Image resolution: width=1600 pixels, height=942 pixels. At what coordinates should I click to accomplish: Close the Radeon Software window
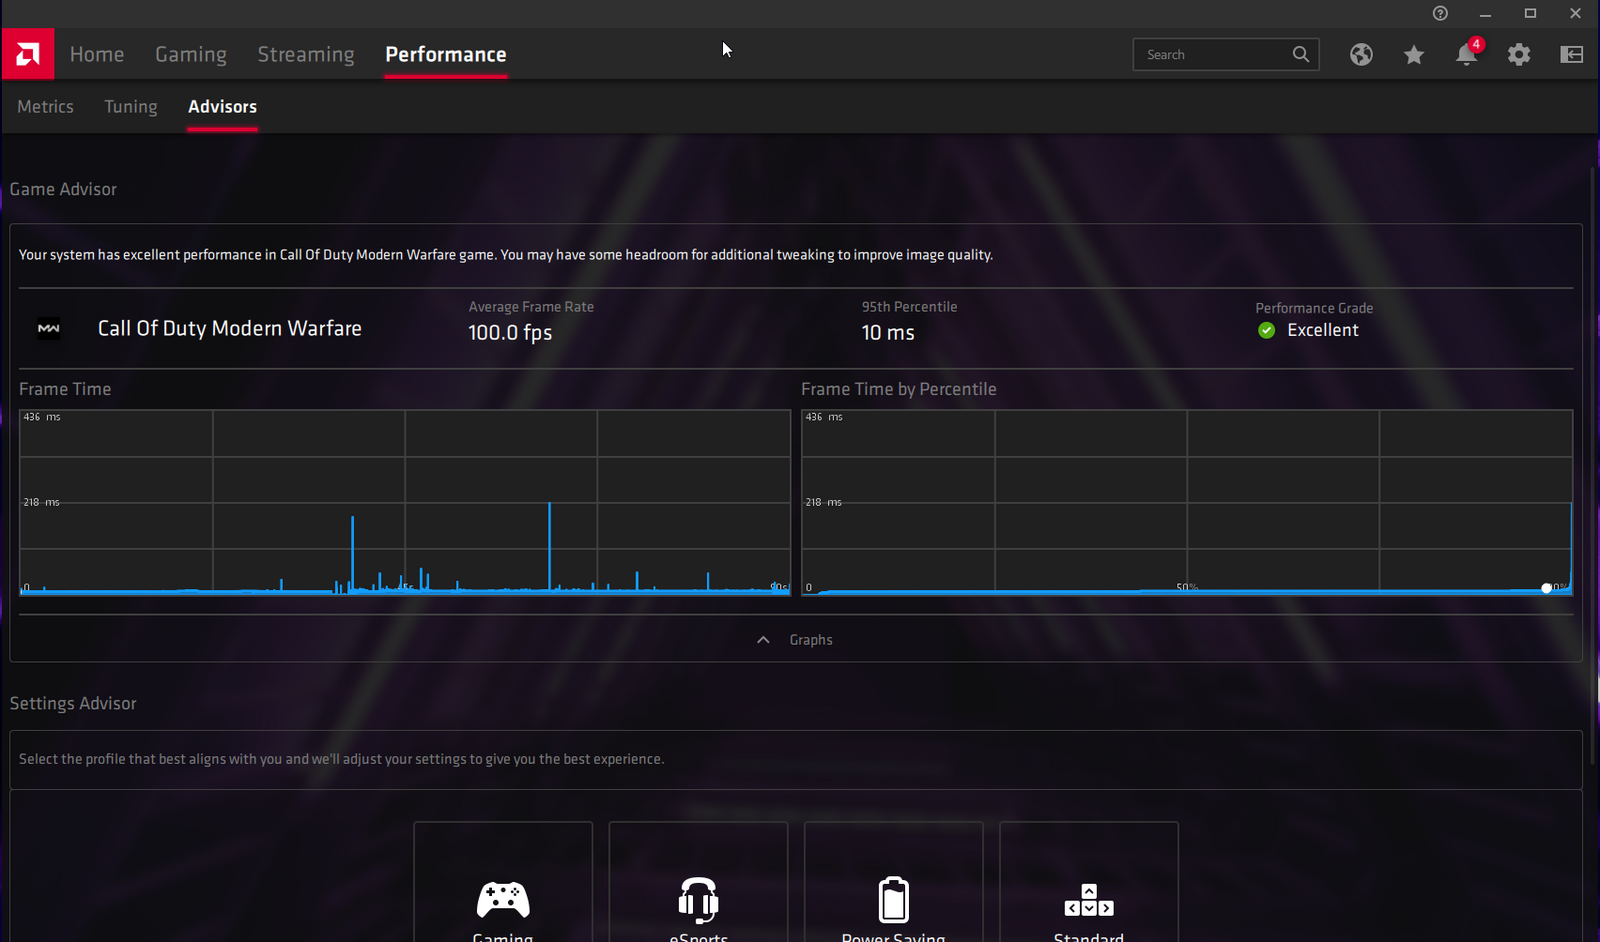point(1575,13)
